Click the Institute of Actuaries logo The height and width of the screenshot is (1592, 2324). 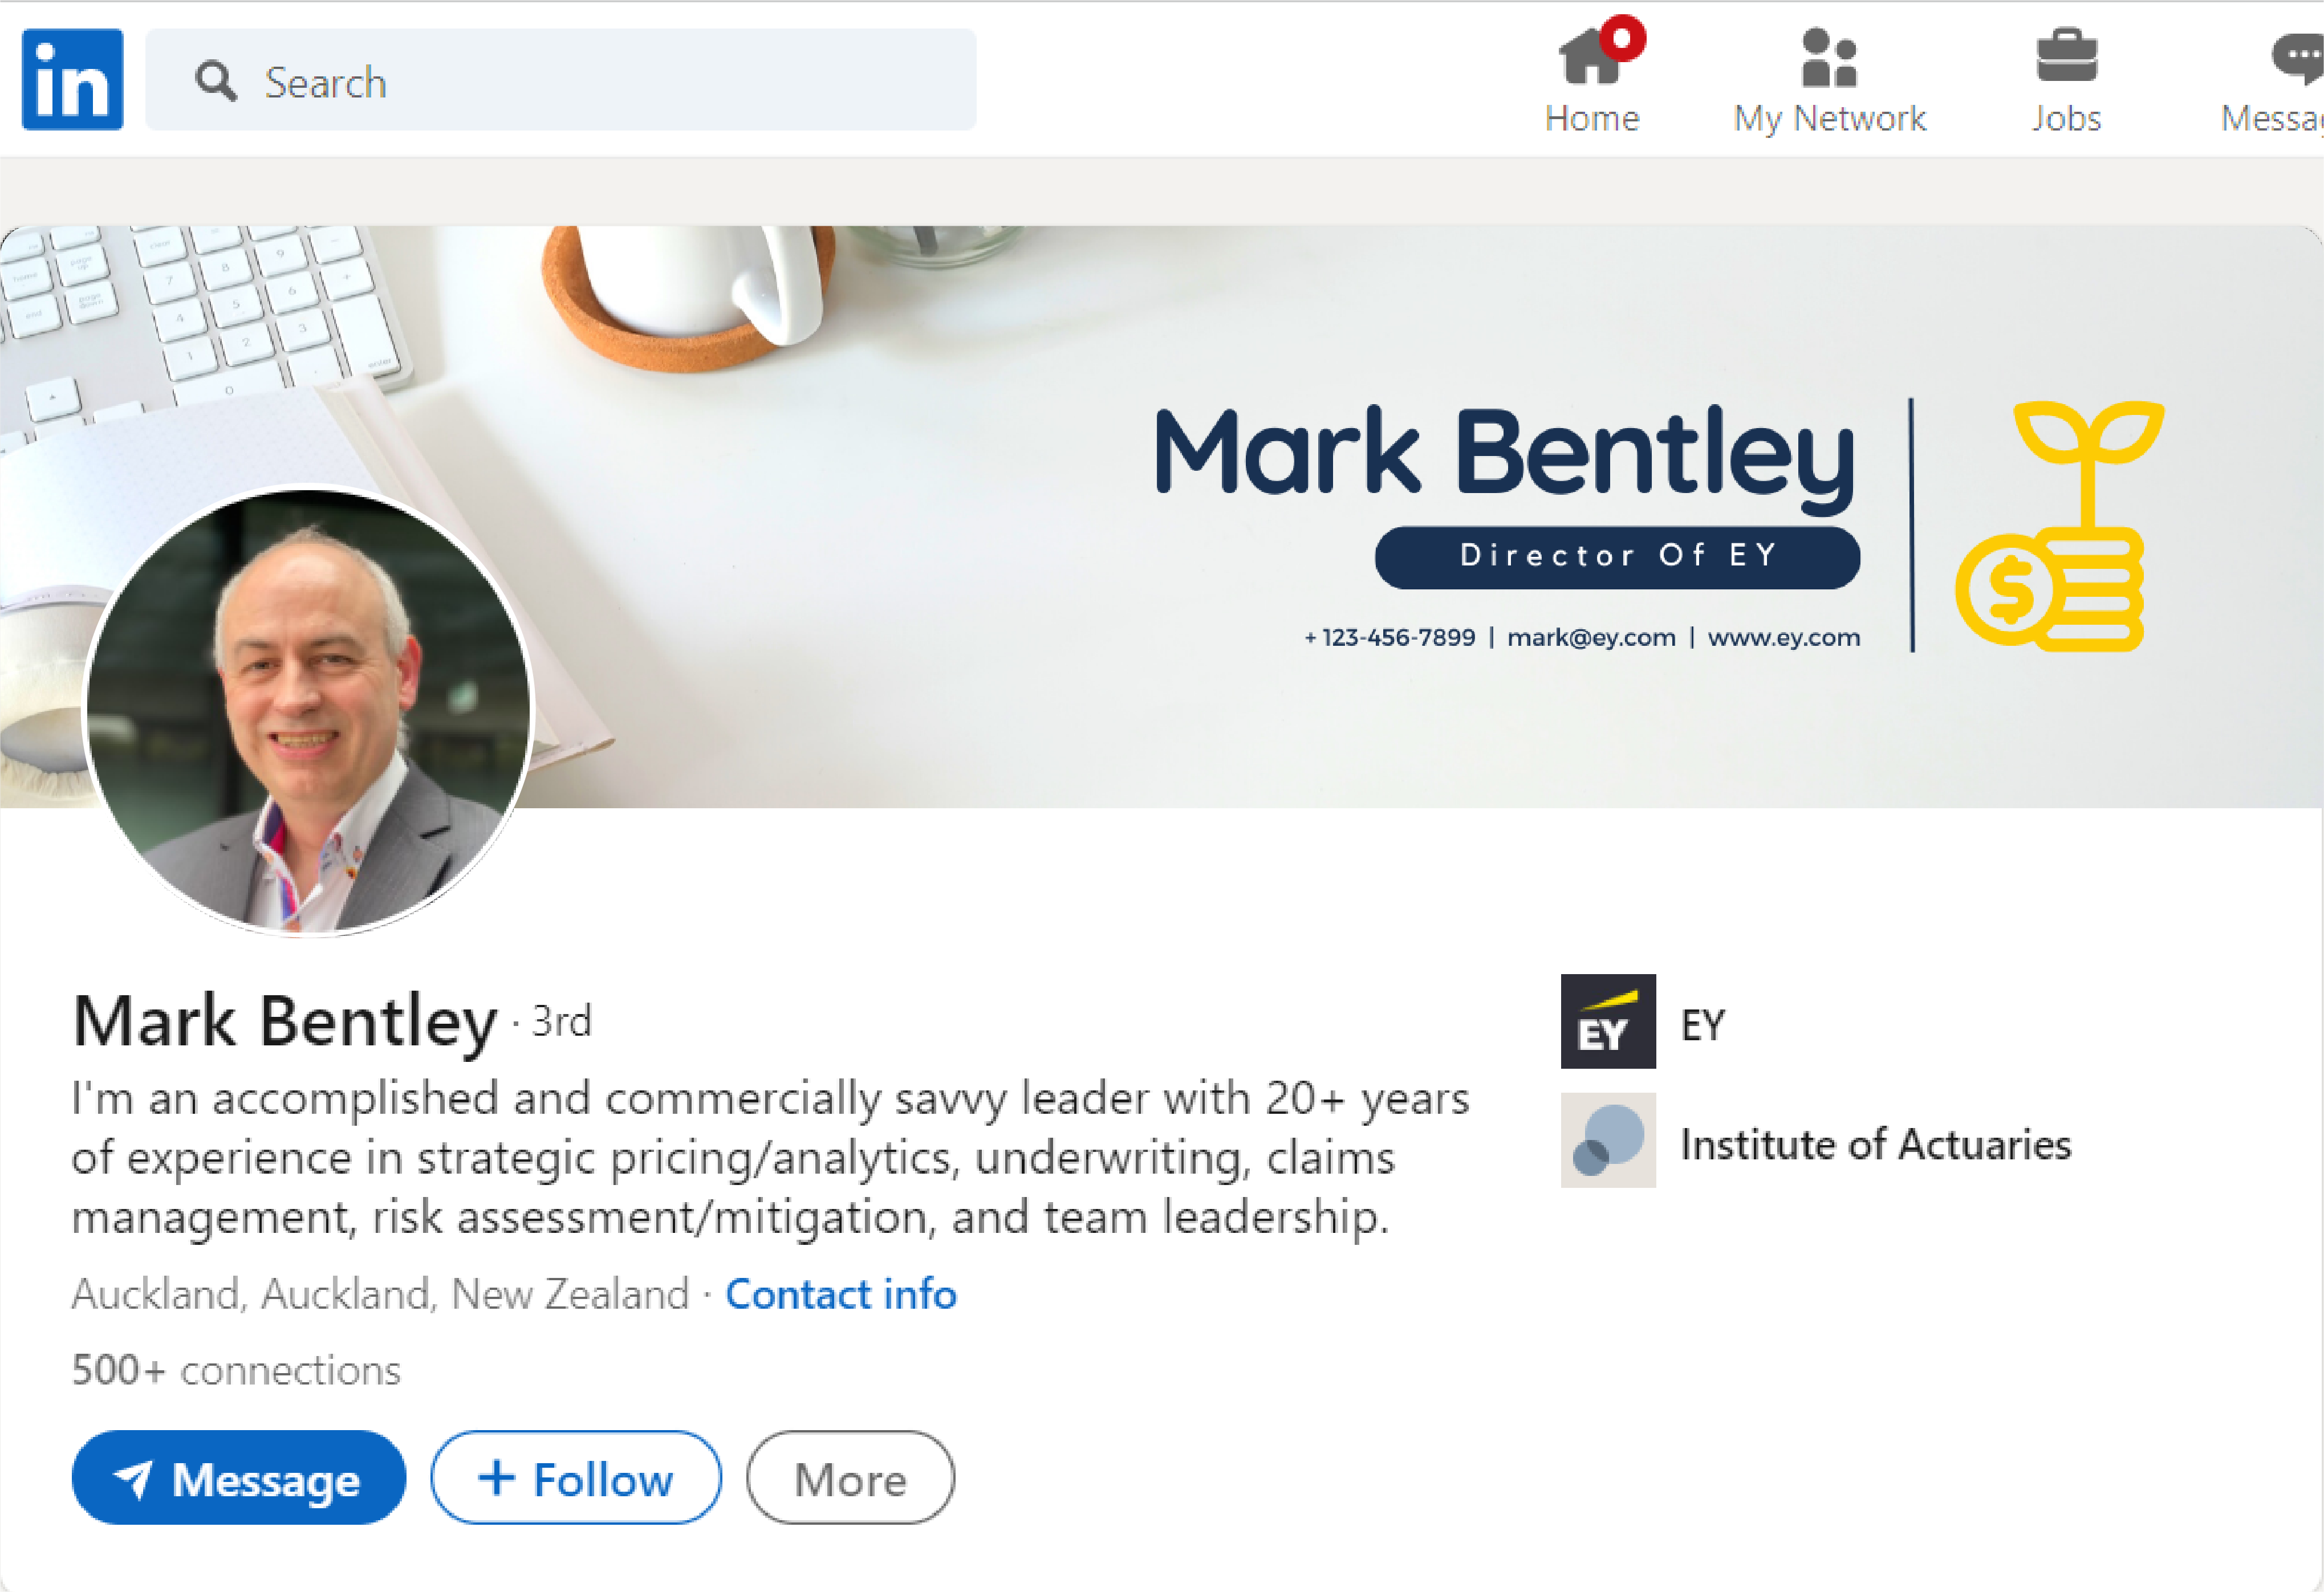1608,1140
